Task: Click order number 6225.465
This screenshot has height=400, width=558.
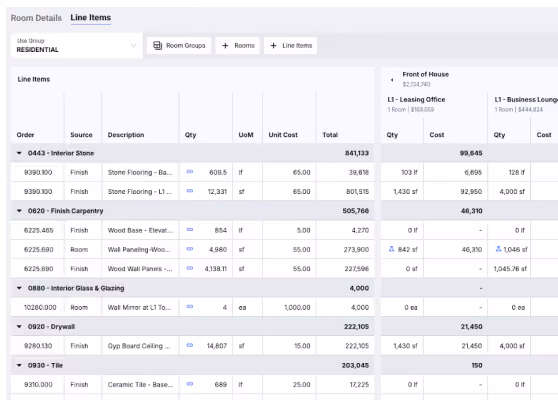Action: point(38,230)
